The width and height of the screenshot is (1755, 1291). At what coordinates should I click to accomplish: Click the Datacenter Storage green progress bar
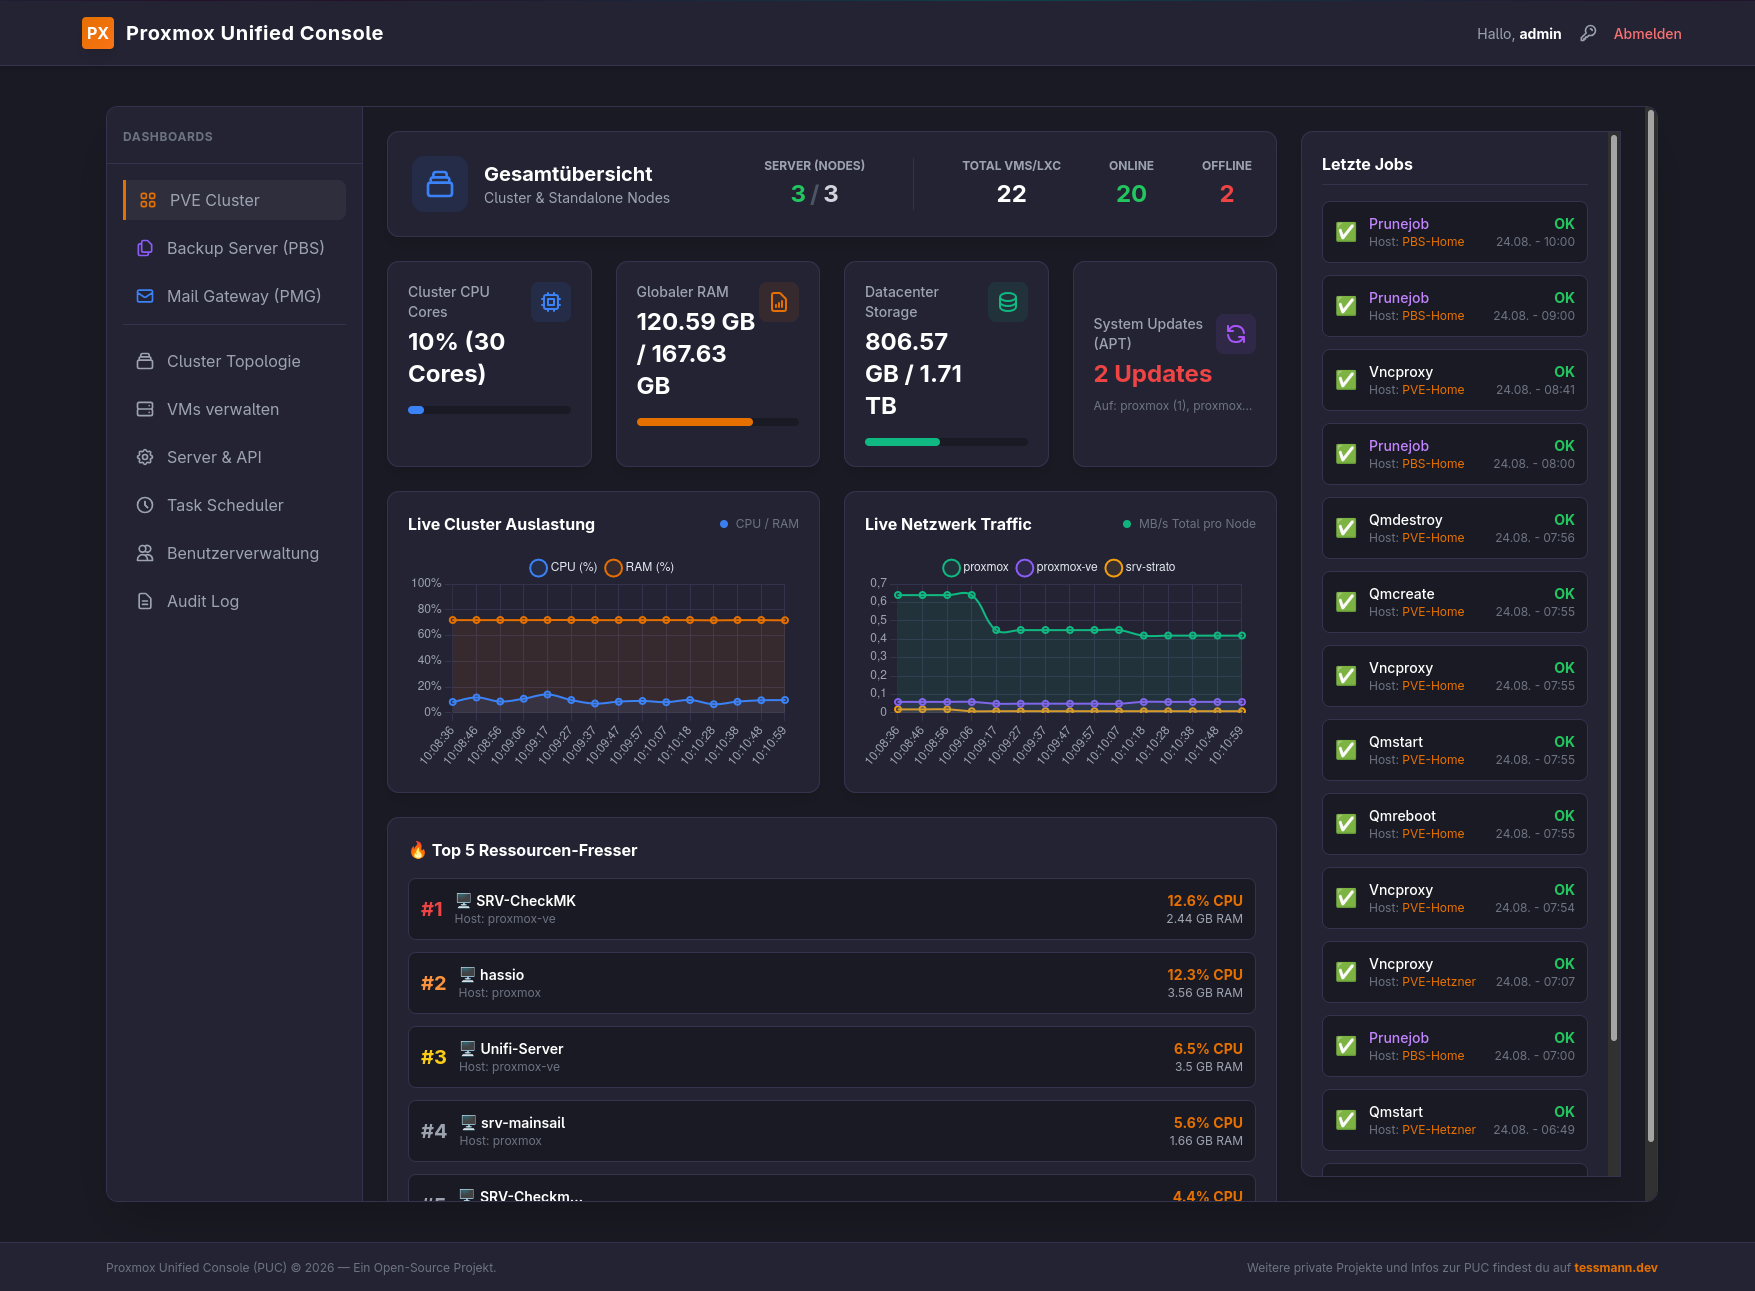[x=946, y=442]
